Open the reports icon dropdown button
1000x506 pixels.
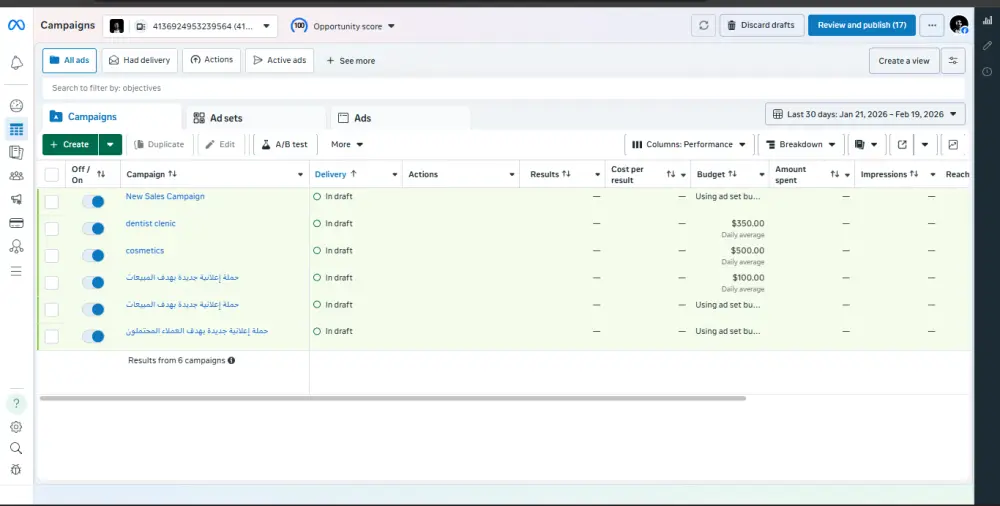866,144
